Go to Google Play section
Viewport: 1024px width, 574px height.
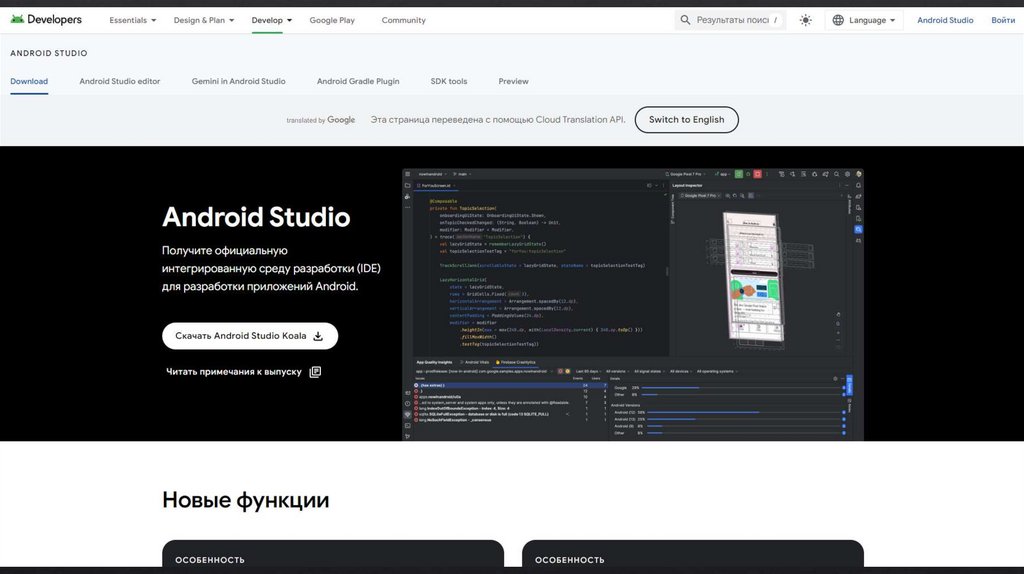point(332,20)
